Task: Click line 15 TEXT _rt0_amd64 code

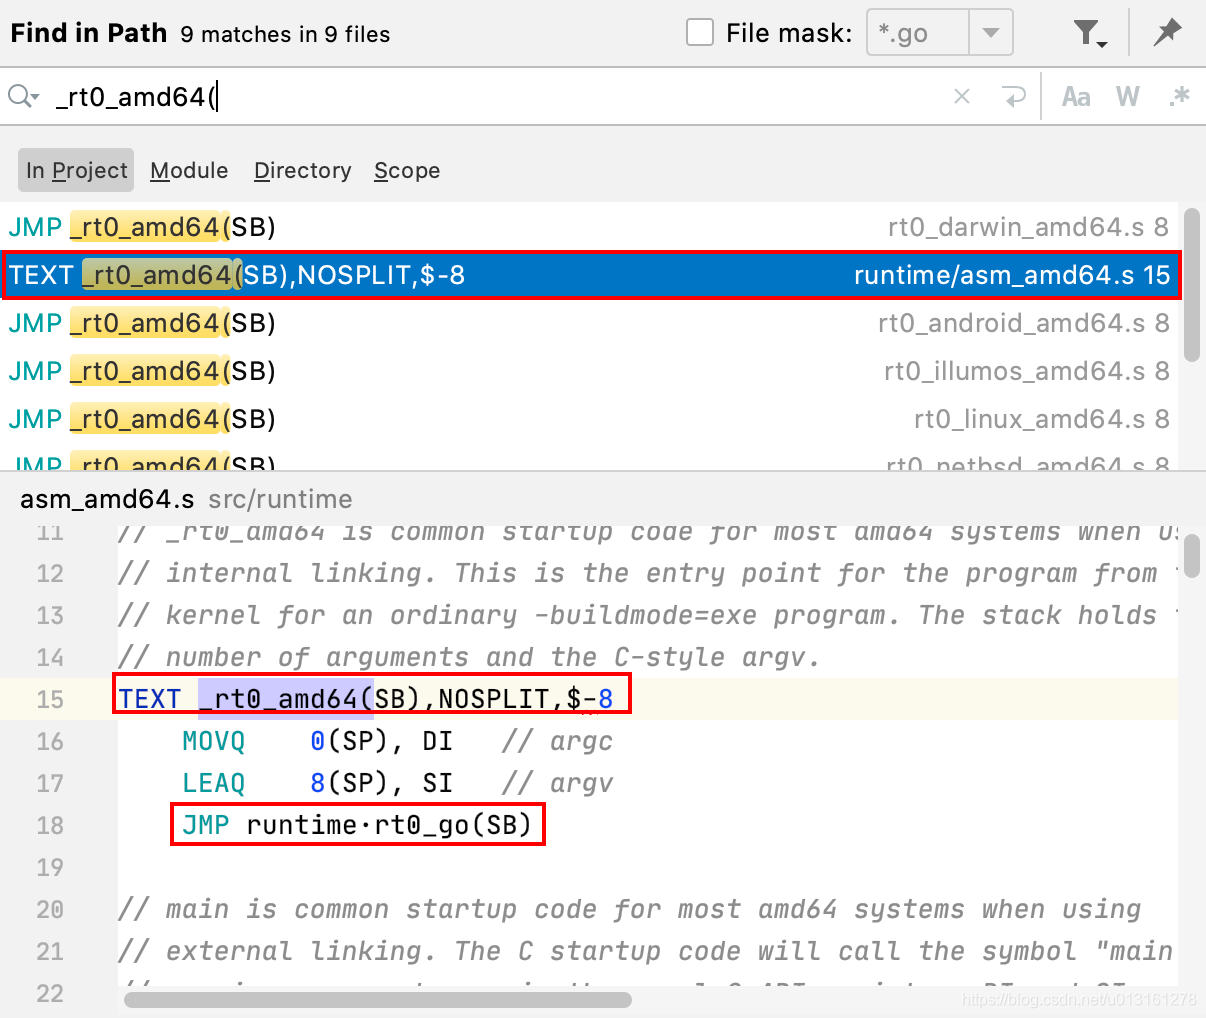Action: (366, 698)
